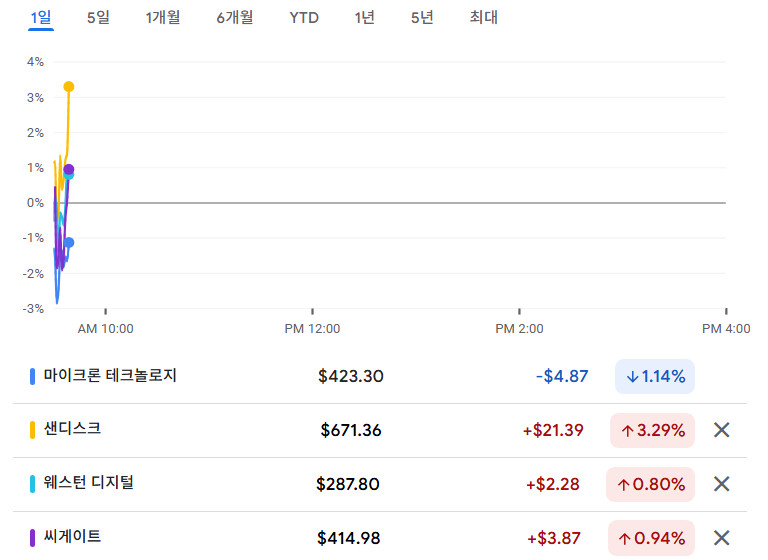The image size is (768, 560).
Task: Click the yellow 샌디스크 color marker
Action: coord(33,430)
